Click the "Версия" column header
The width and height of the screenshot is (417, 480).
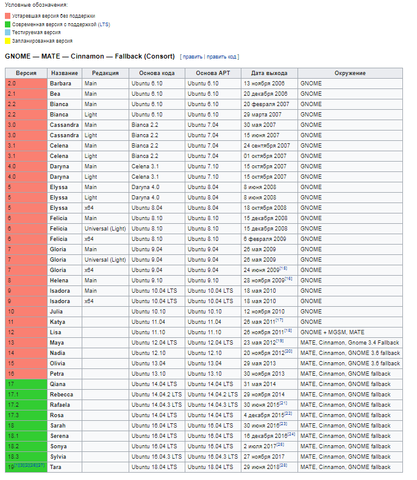coord(26,73)
